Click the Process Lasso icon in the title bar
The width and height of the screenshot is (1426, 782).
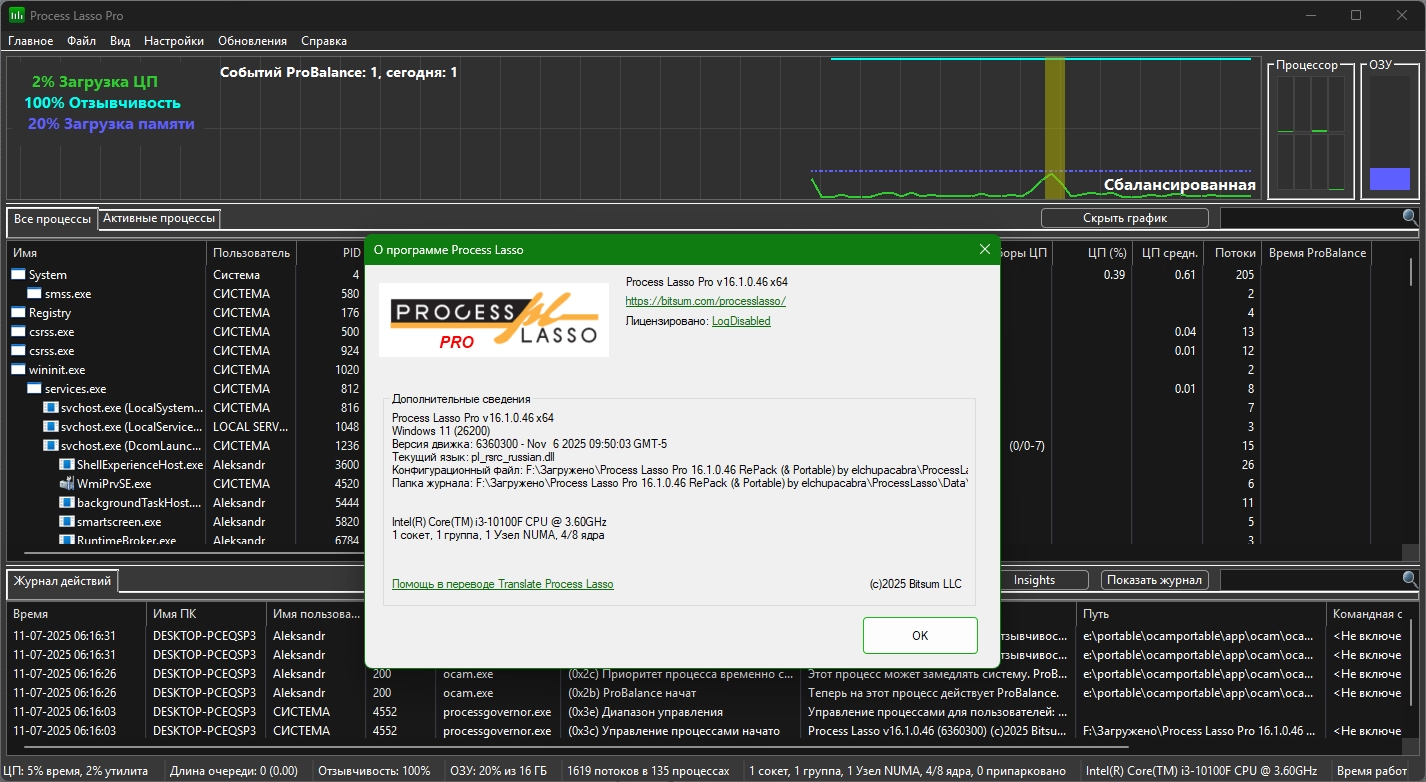point(17,15)
